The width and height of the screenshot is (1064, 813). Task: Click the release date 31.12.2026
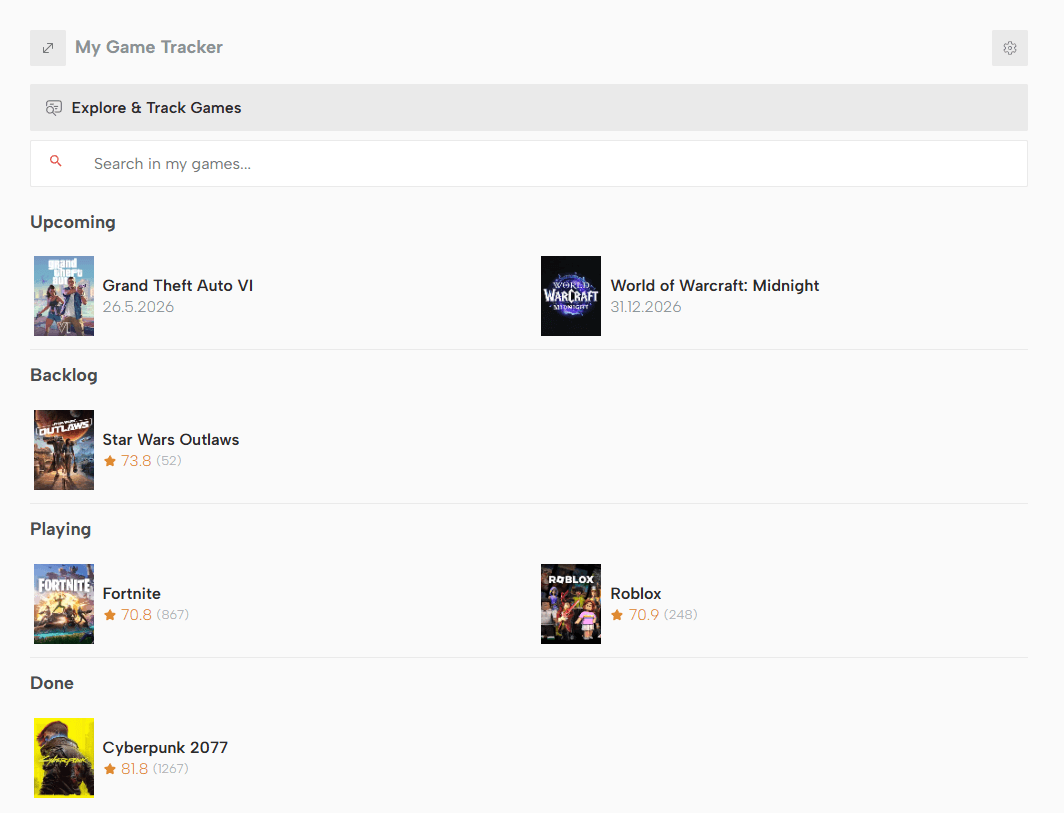pos(645,307)
